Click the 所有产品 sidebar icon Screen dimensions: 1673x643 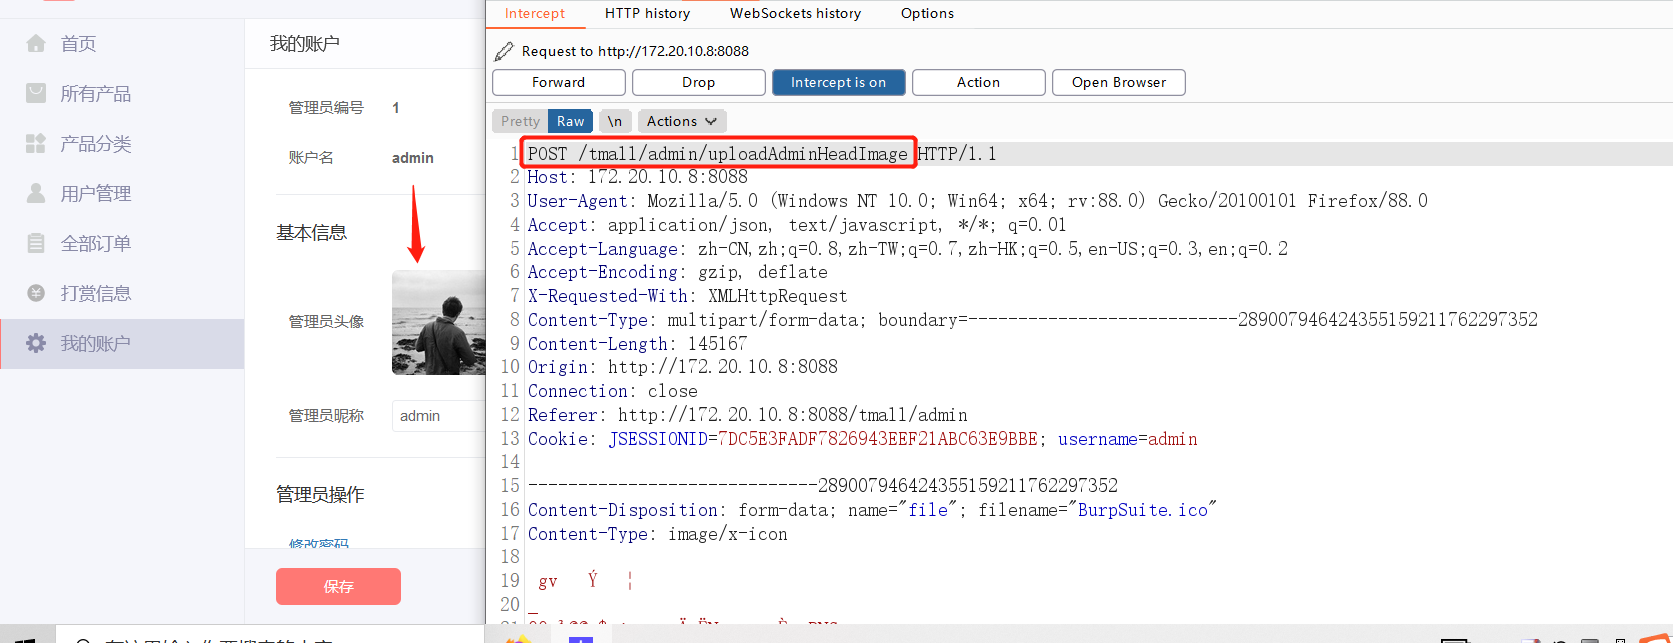point(36,93)
